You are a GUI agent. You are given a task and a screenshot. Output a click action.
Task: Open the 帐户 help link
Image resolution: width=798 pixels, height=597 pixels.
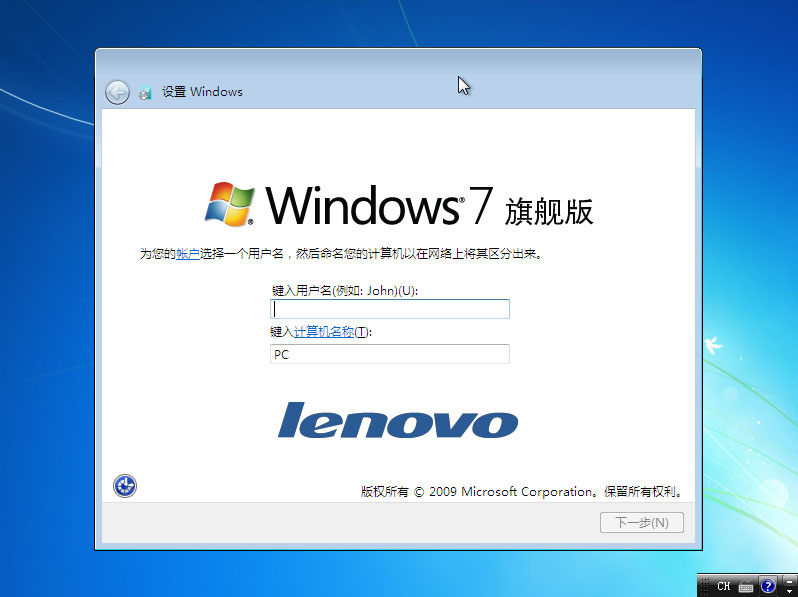[x=187, y=253]
